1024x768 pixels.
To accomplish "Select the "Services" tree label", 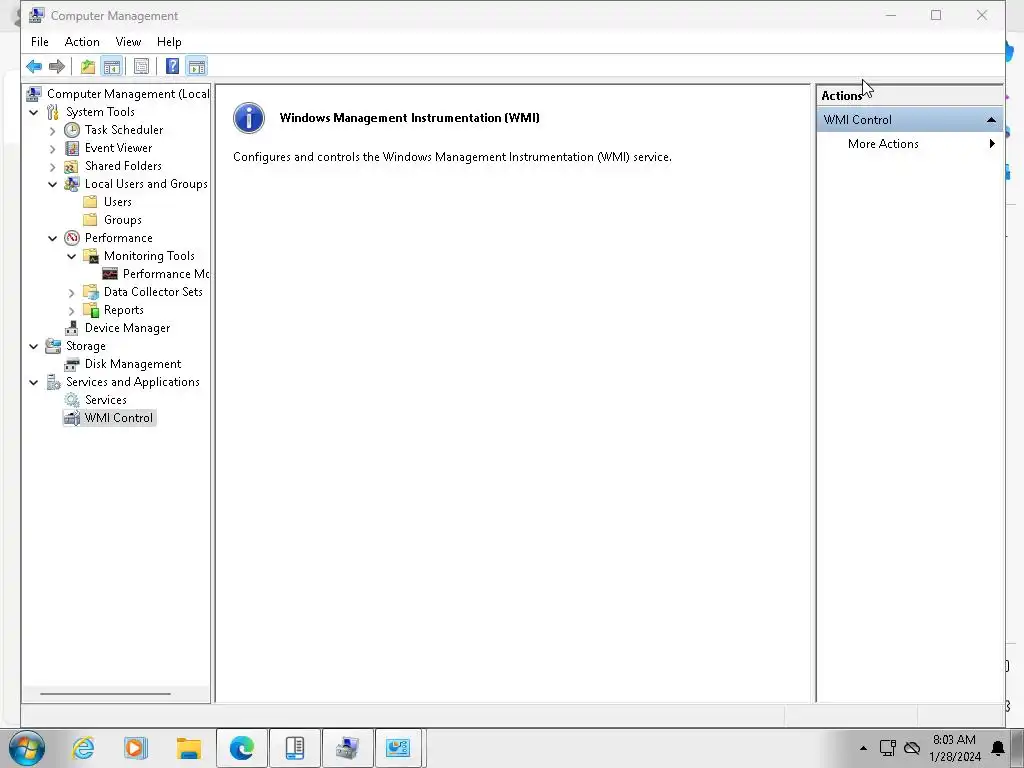I will tap(106, 400).
